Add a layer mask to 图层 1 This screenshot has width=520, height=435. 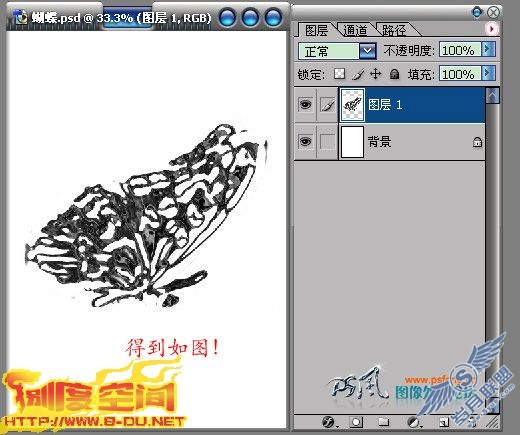coord(356,422)
